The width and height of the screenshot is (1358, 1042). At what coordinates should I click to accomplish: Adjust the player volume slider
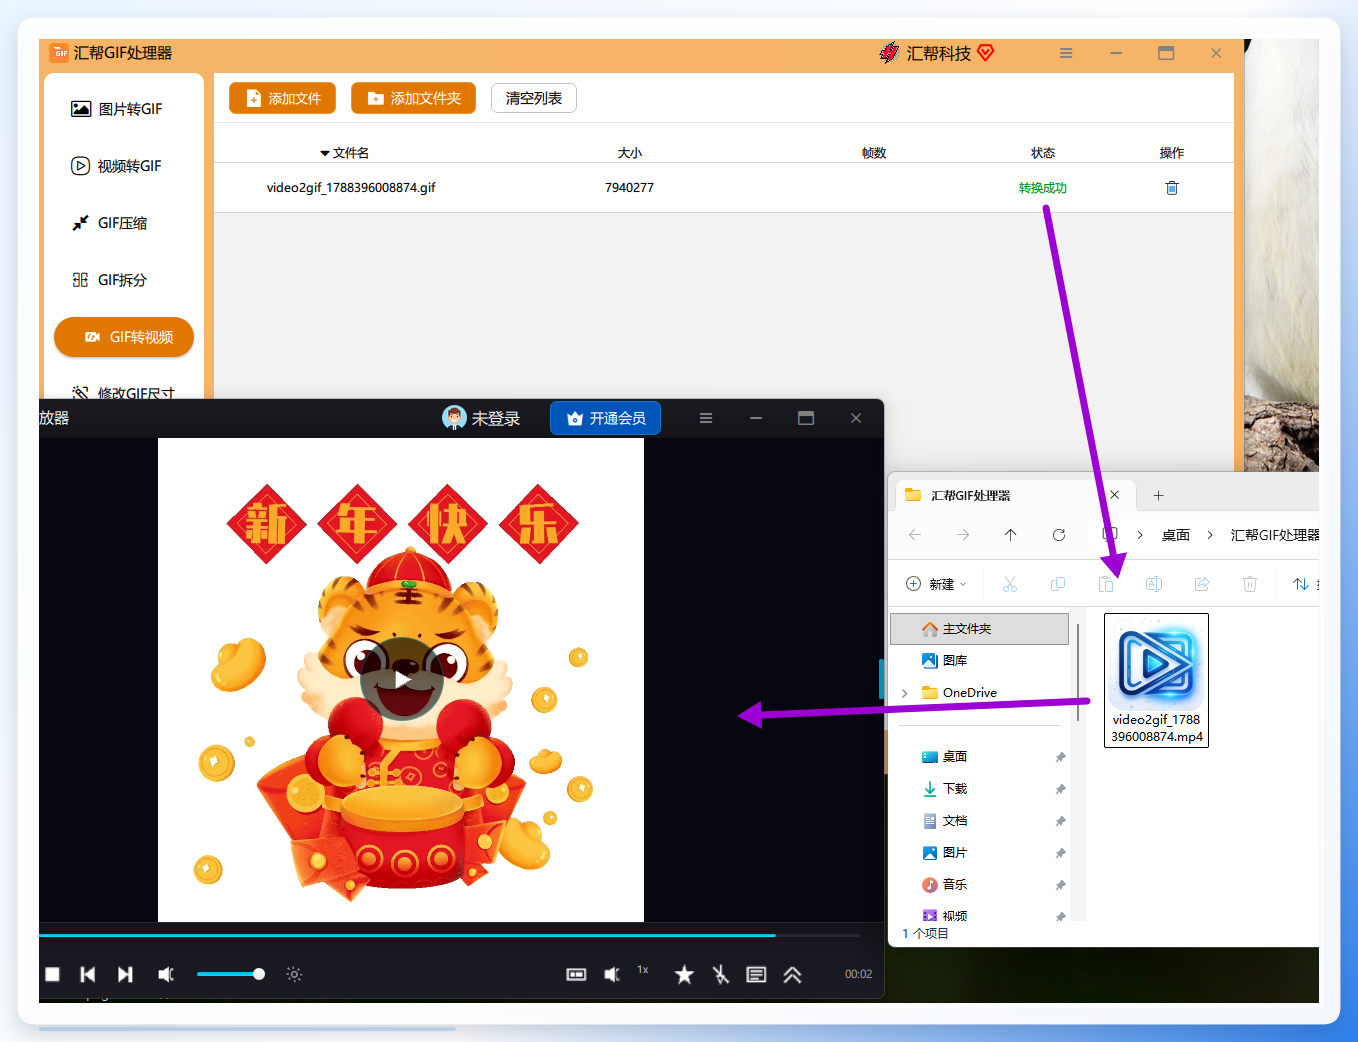(231, 974)
